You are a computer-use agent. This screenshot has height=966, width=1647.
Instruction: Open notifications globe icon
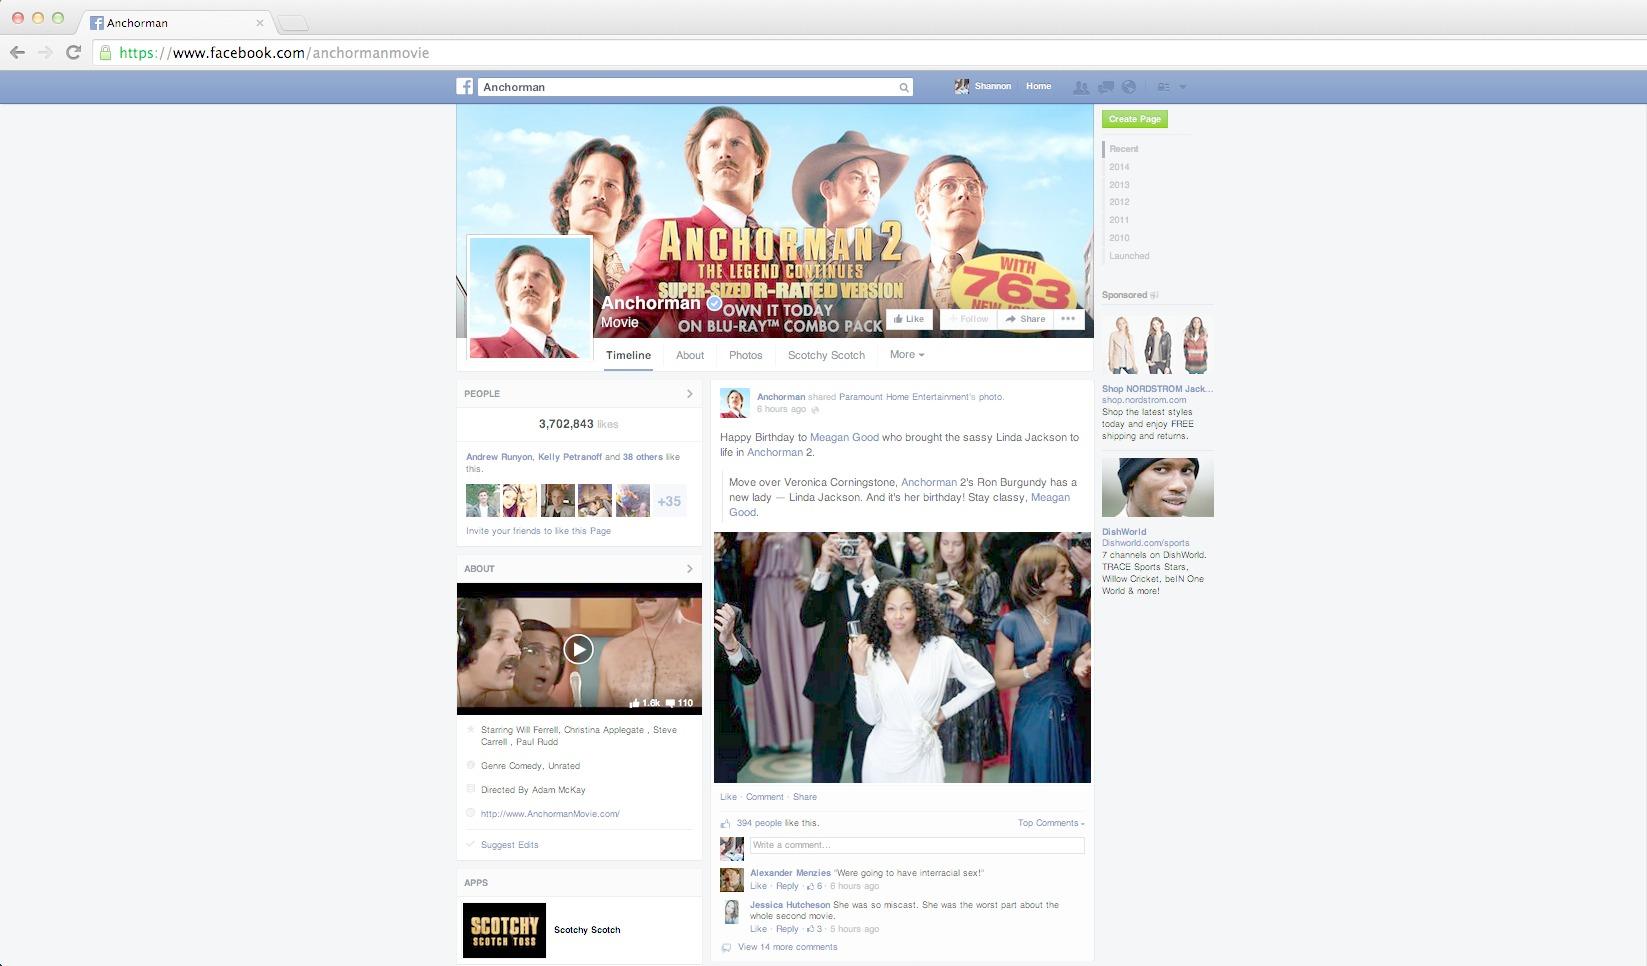point(1129,87)
